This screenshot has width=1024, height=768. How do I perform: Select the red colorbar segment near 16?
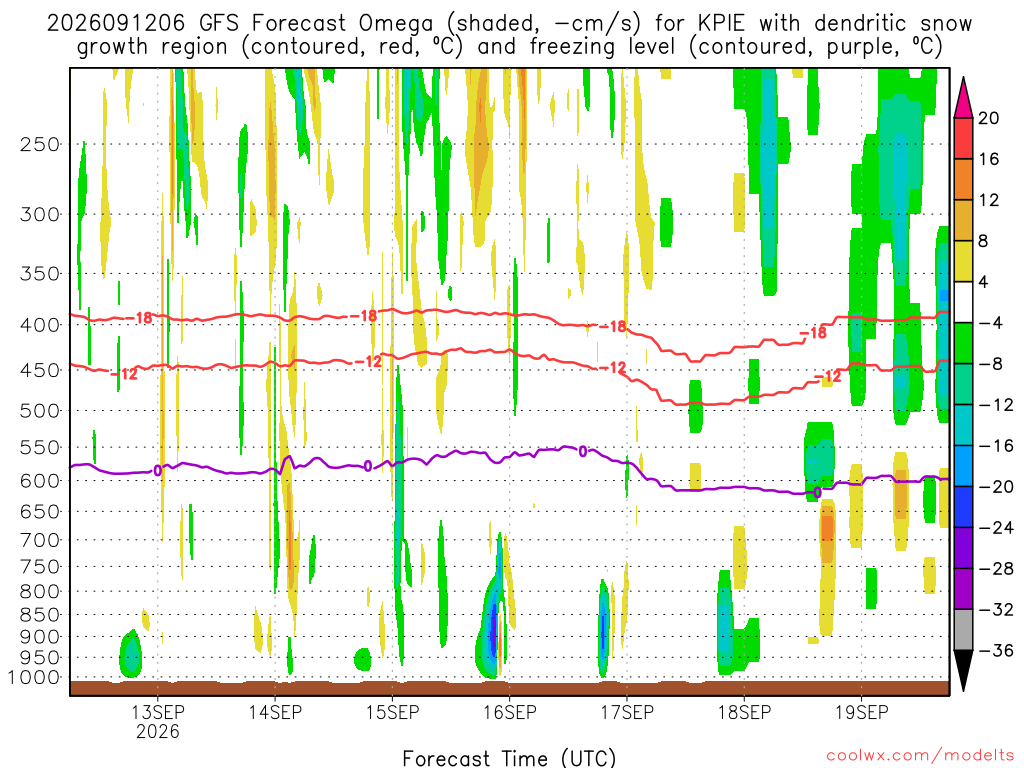point(963,138)
